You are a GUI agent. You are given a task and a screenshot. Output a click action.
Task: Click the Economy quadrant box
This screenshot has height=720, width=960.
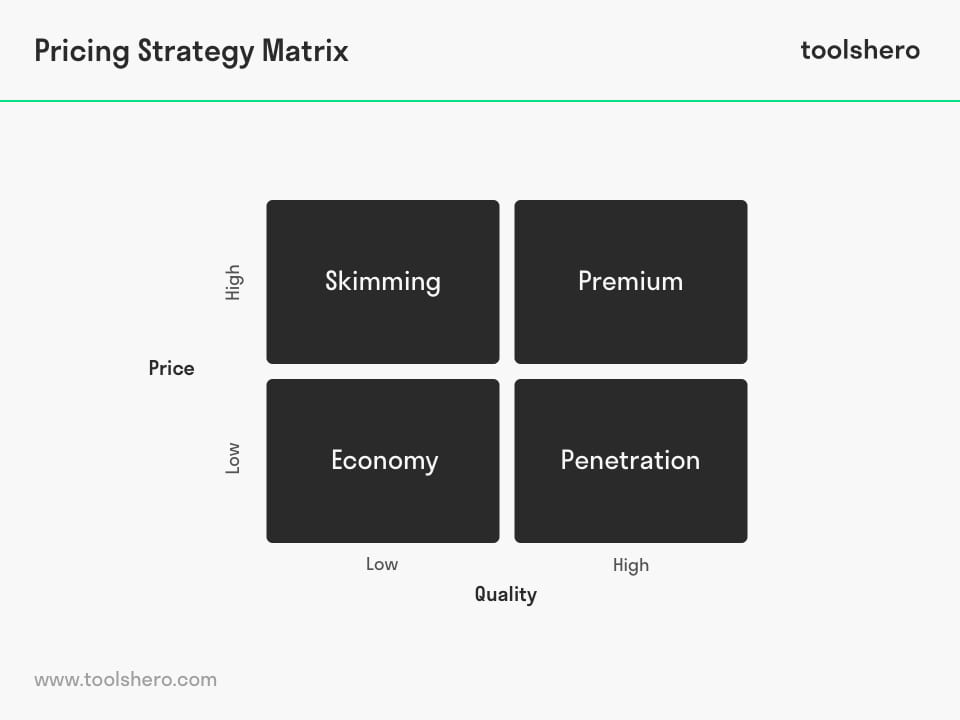point(383,461)
